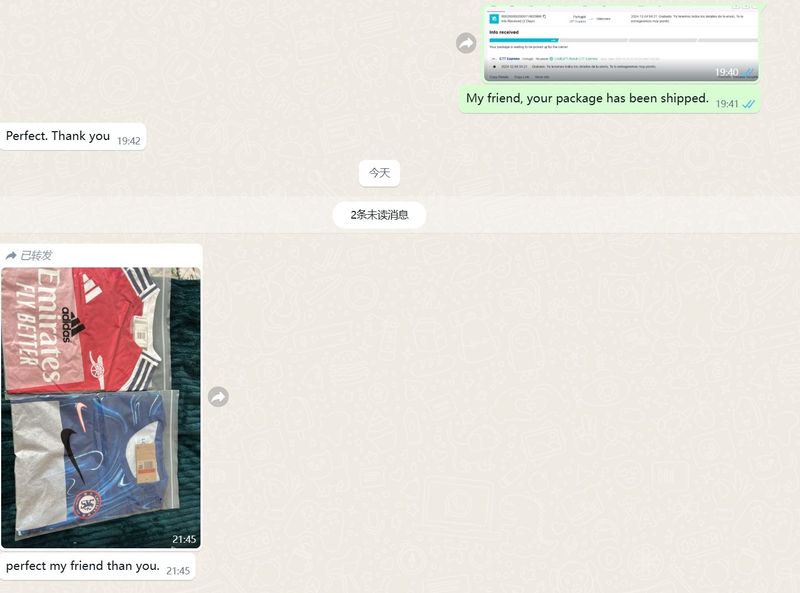Select the "your package has been shipped" message
This screenshot has width=800, height=593.
tap(587, 99)
